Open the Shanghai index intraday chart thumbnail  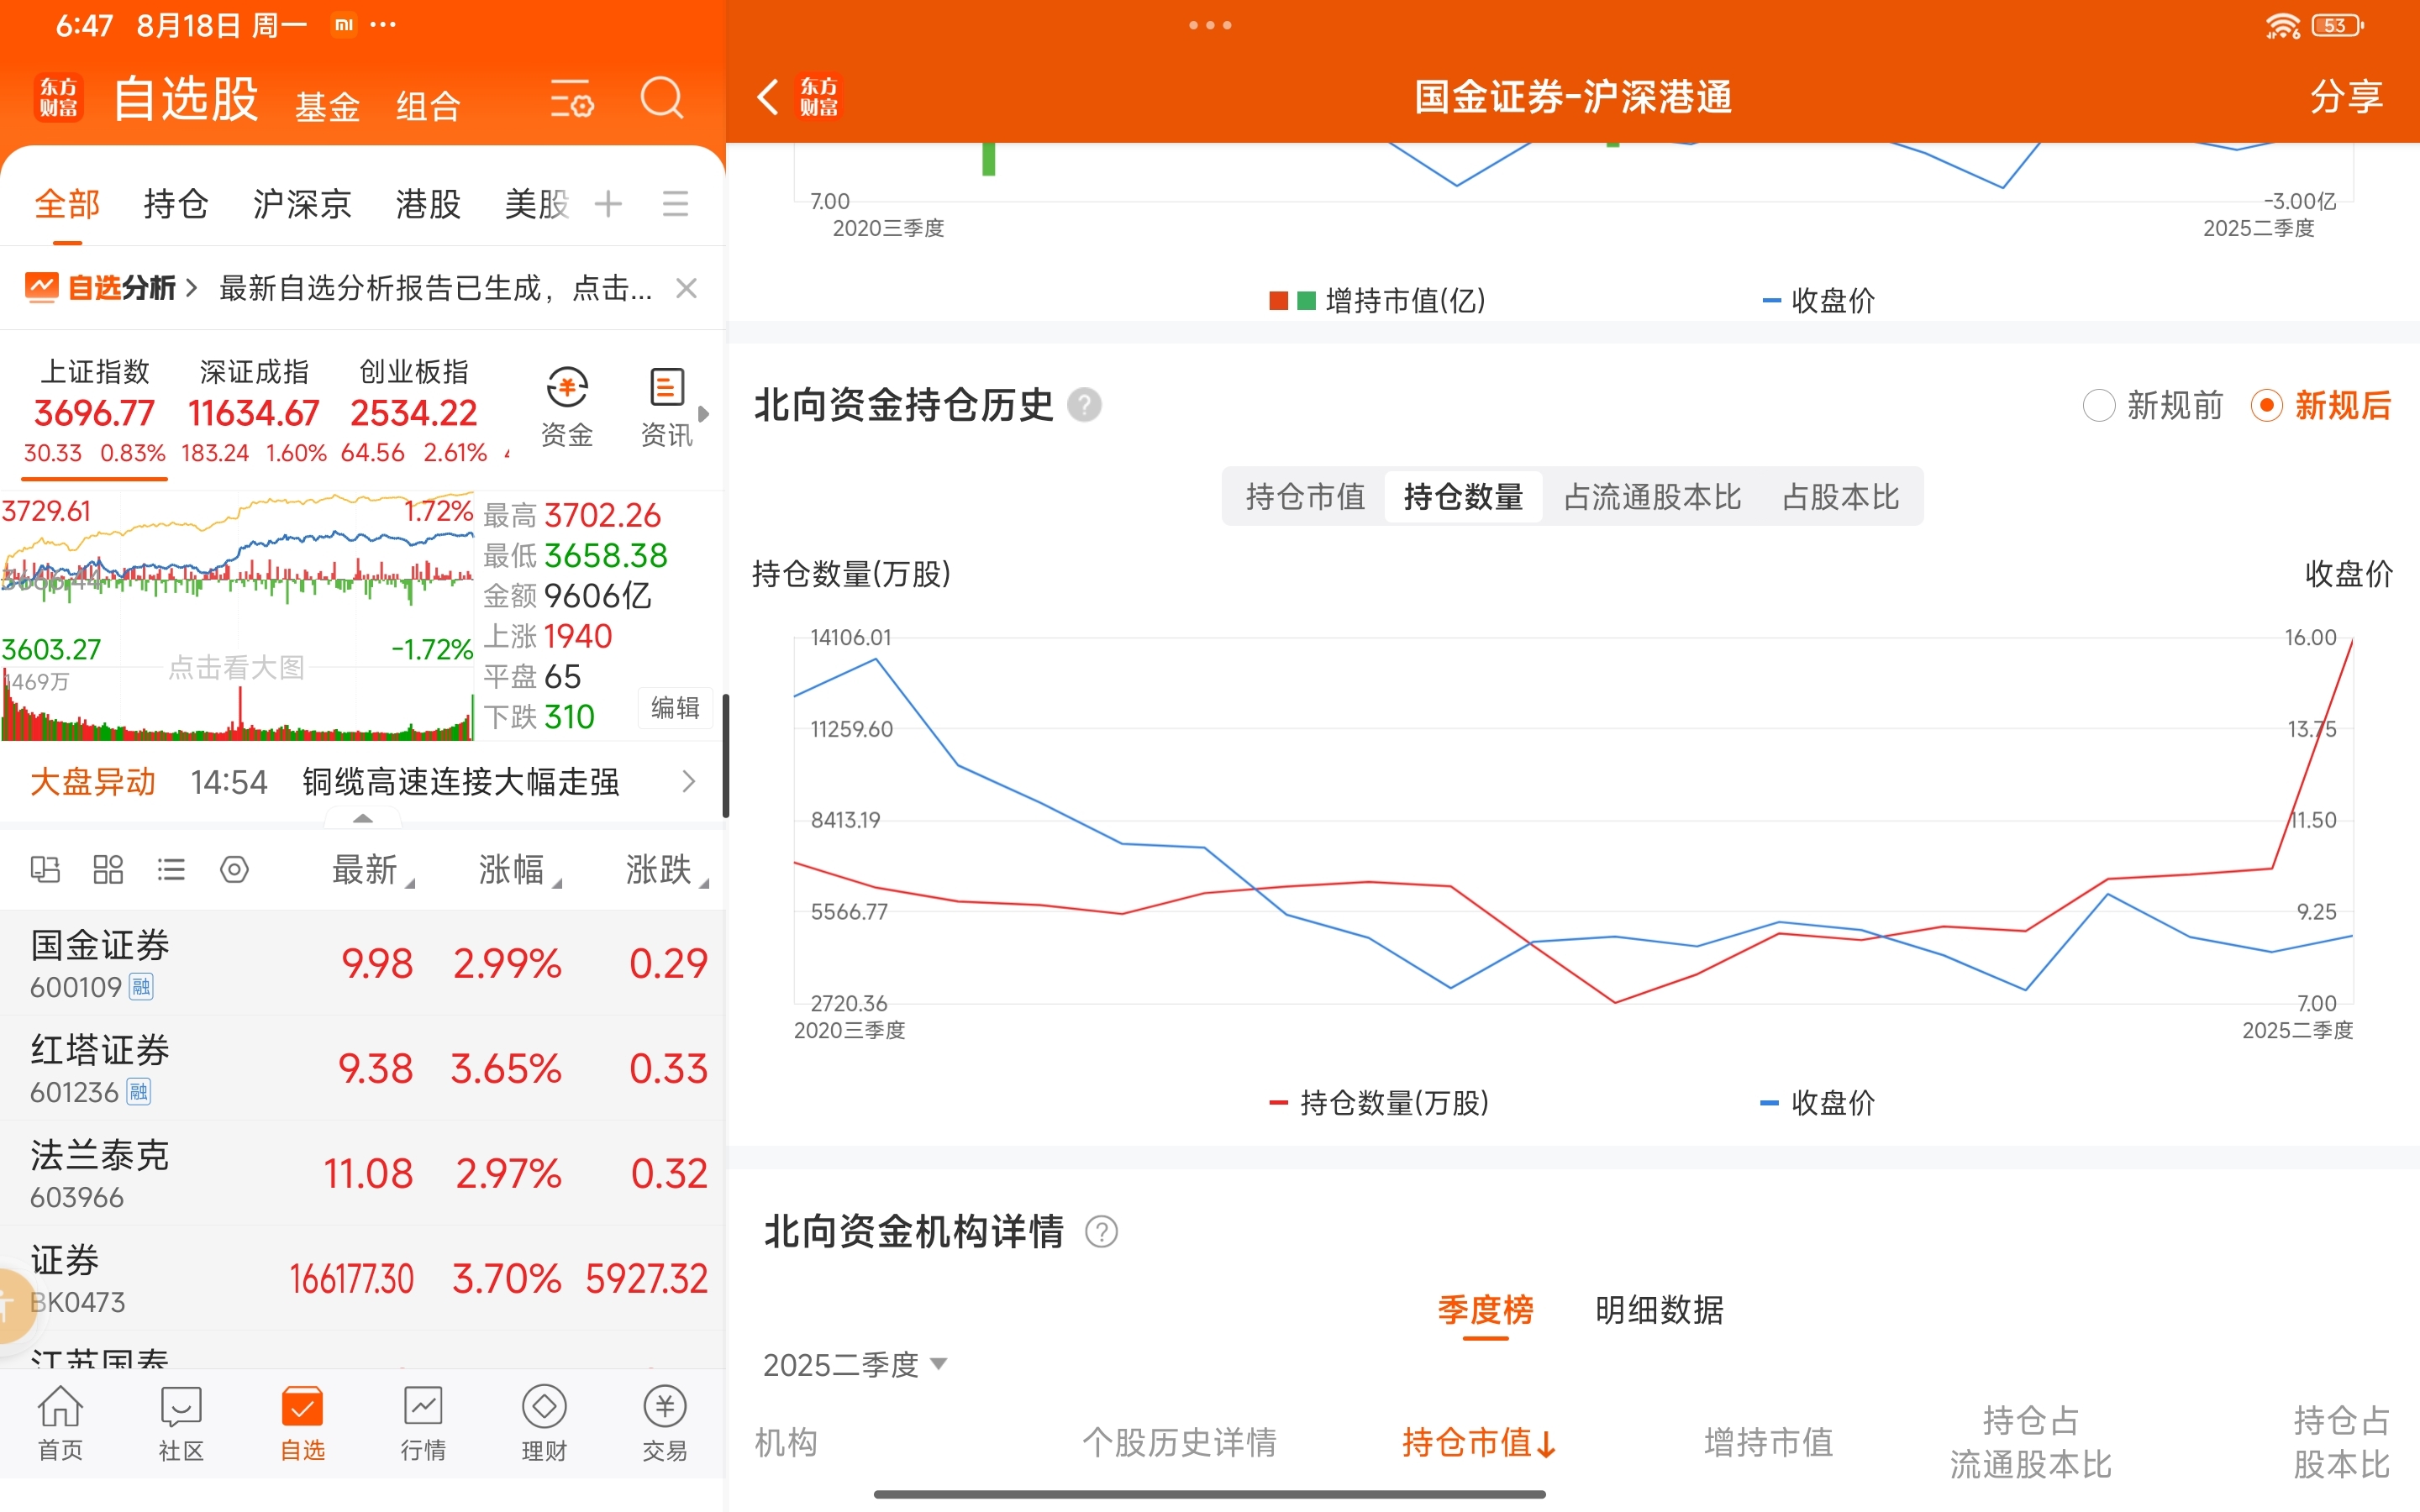click(x=237, y=615)
